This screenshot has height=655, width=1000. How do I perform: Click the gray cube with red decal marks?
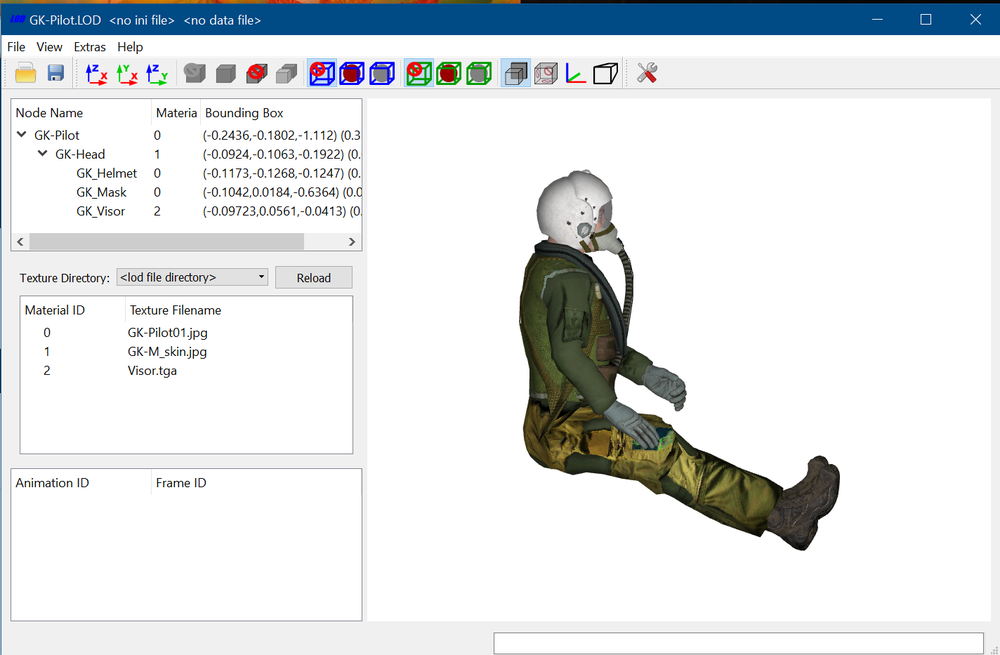click(546, 73)
